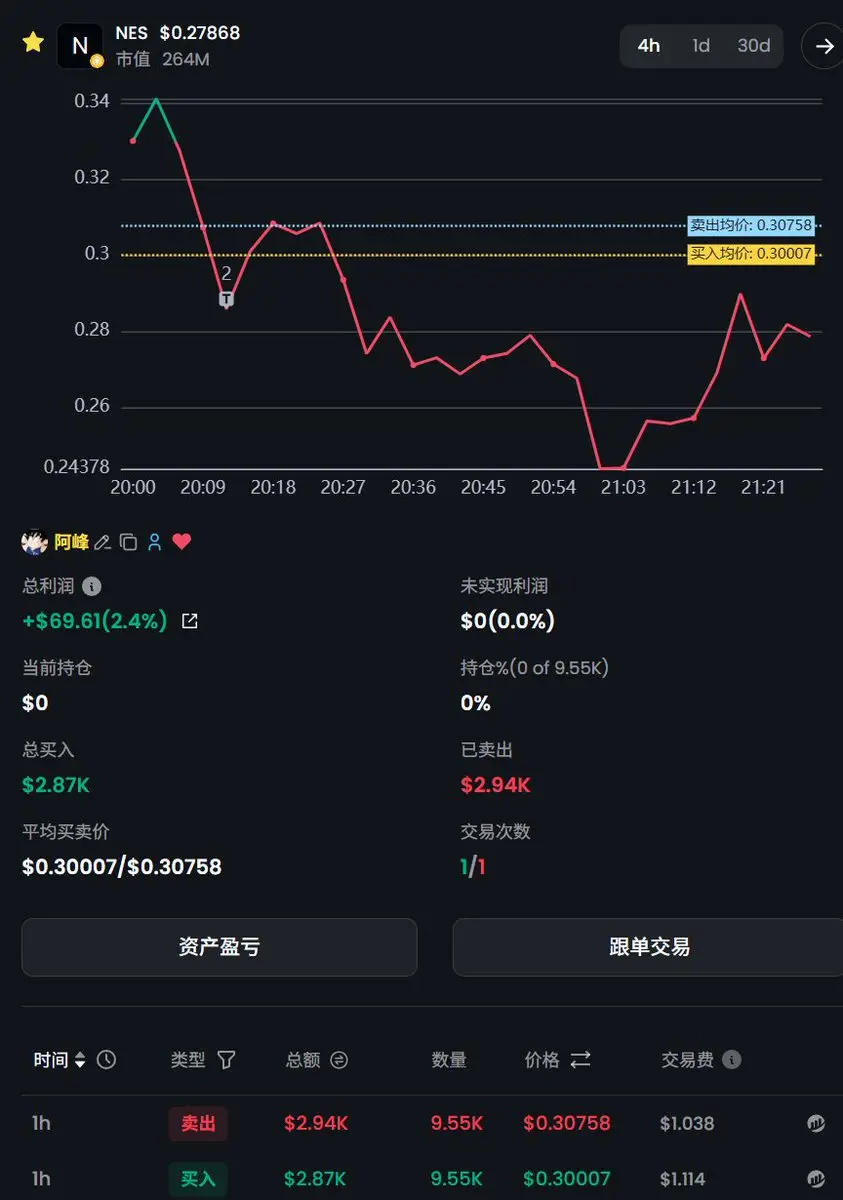Select the 30d timeframe tab
Viewport: 843px width, 1200px height.
[754, 46]
